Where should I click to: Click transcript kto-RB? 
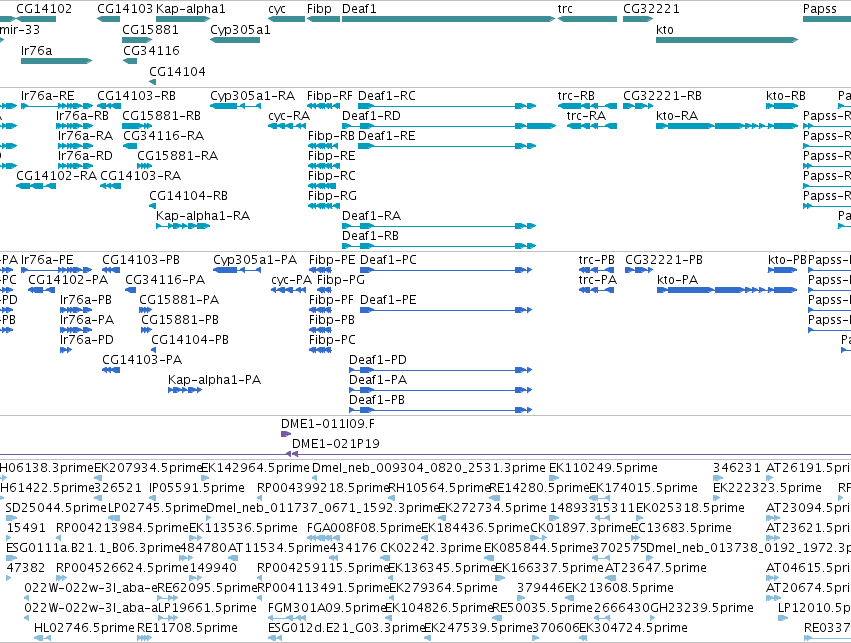[x=786, y=96]
